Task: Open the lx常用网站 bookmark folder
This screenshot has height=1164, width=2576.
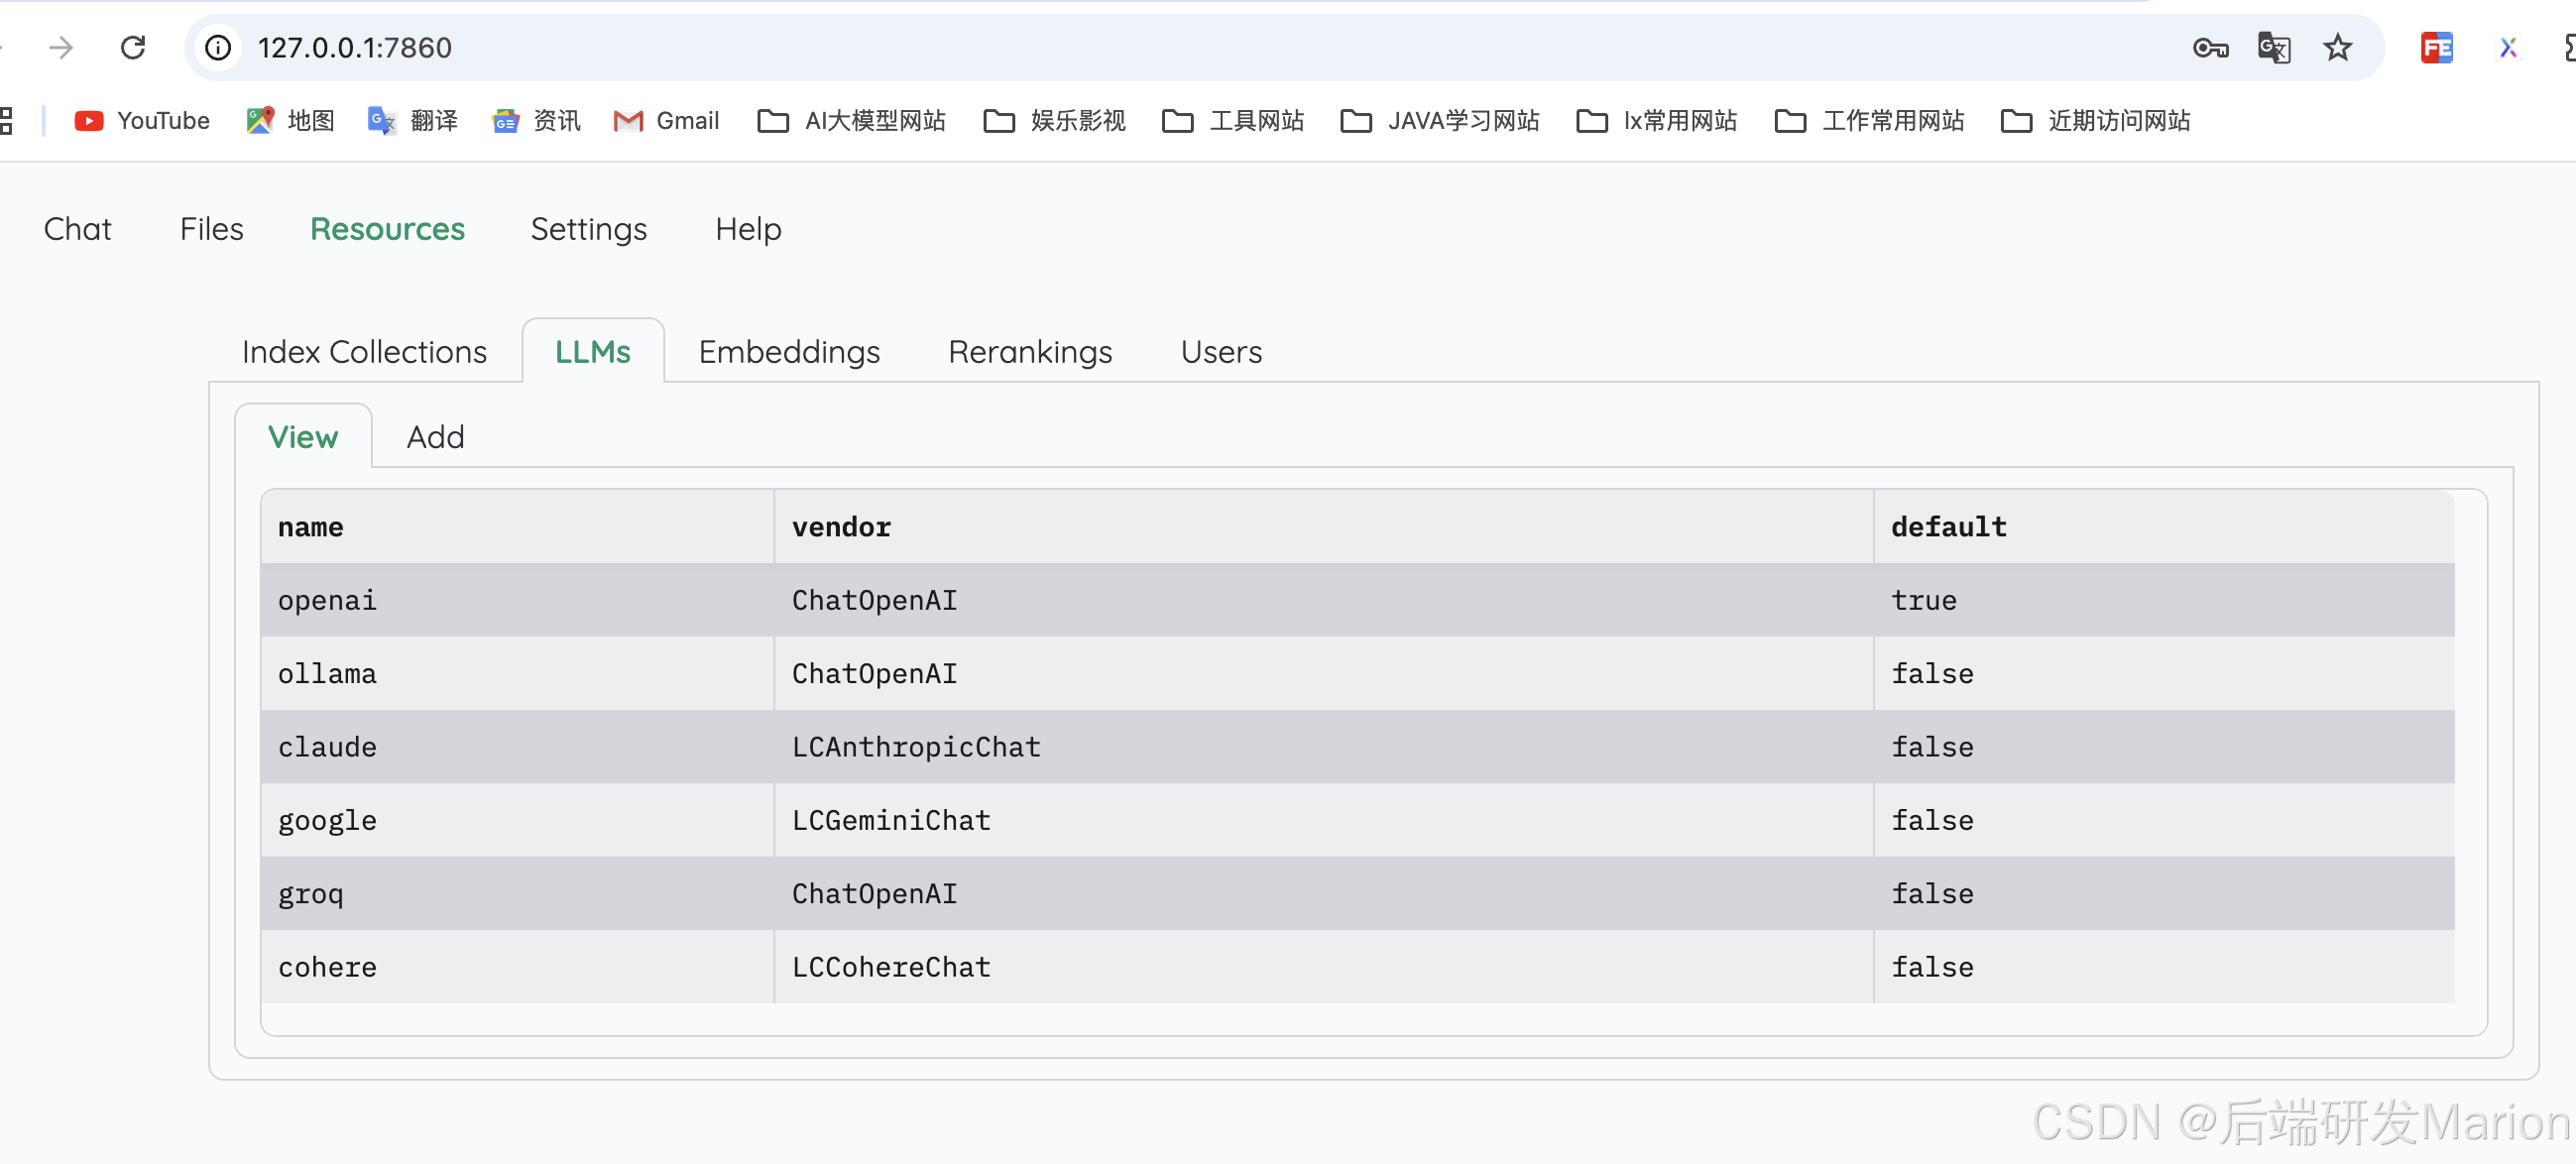Action: click(x=1656, y=121)
